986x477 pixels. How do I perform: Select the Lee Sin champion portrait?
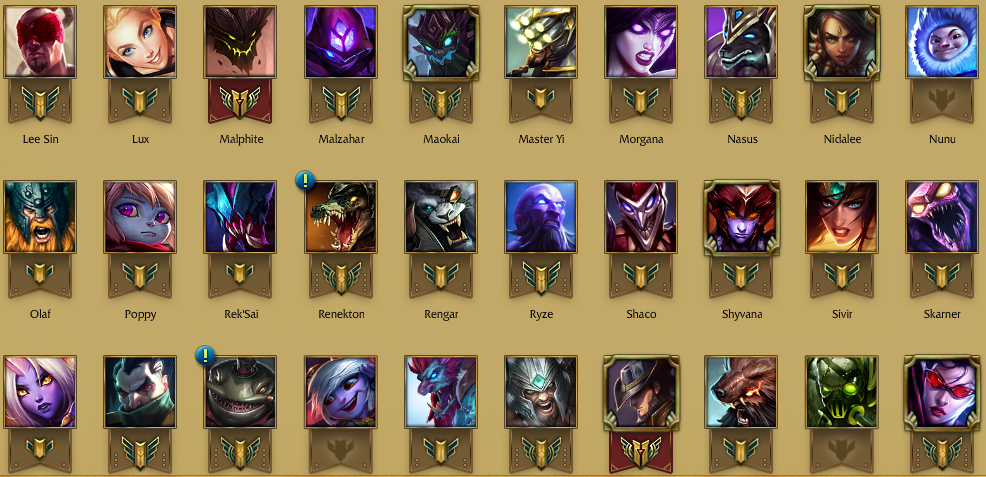tap(40, 41)
